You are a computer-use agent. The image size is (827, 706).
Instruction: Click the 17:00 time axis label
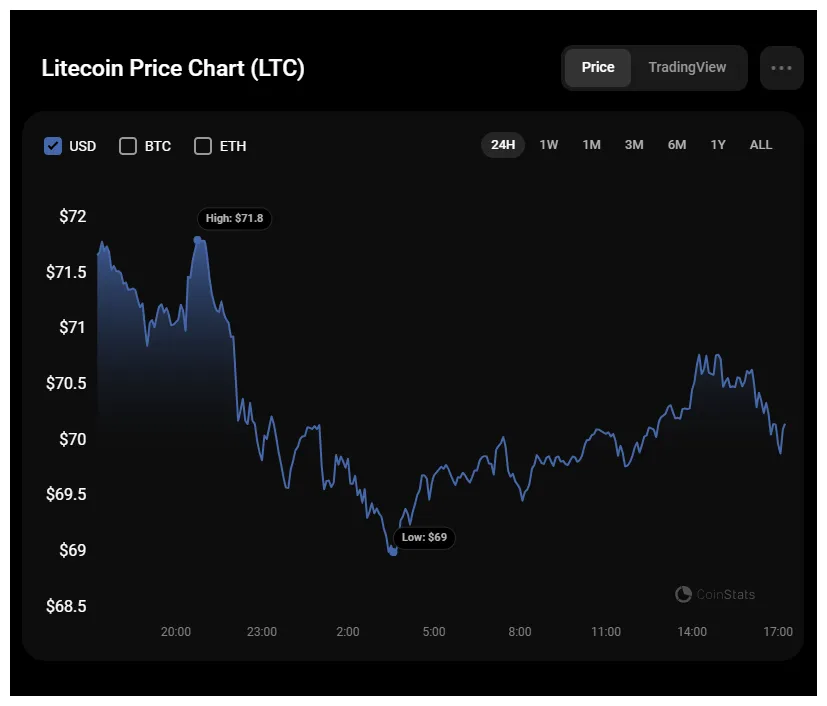tap(777, 631)
